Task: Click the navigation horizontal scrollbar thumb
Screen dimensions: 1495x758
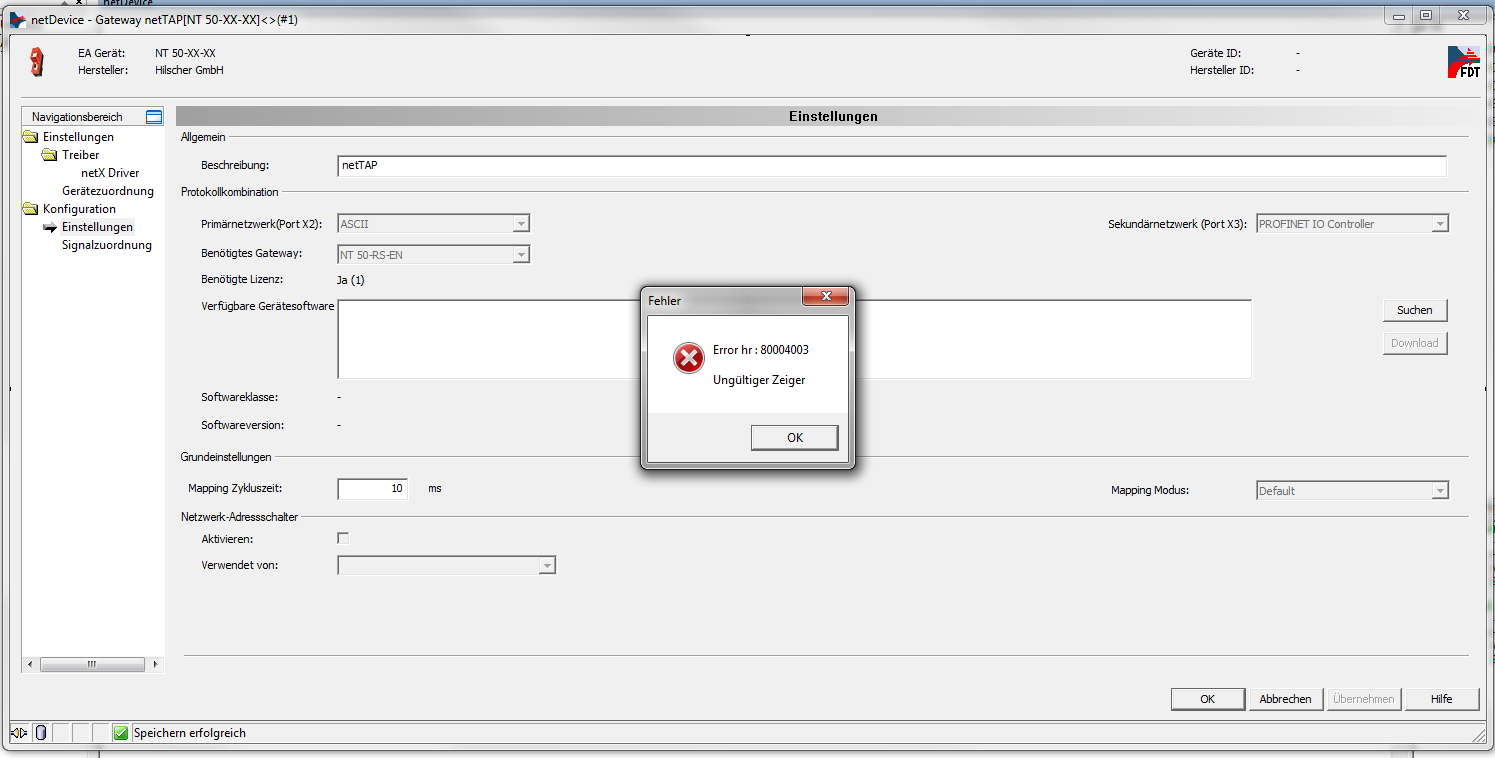Action: tap(92, 664)
